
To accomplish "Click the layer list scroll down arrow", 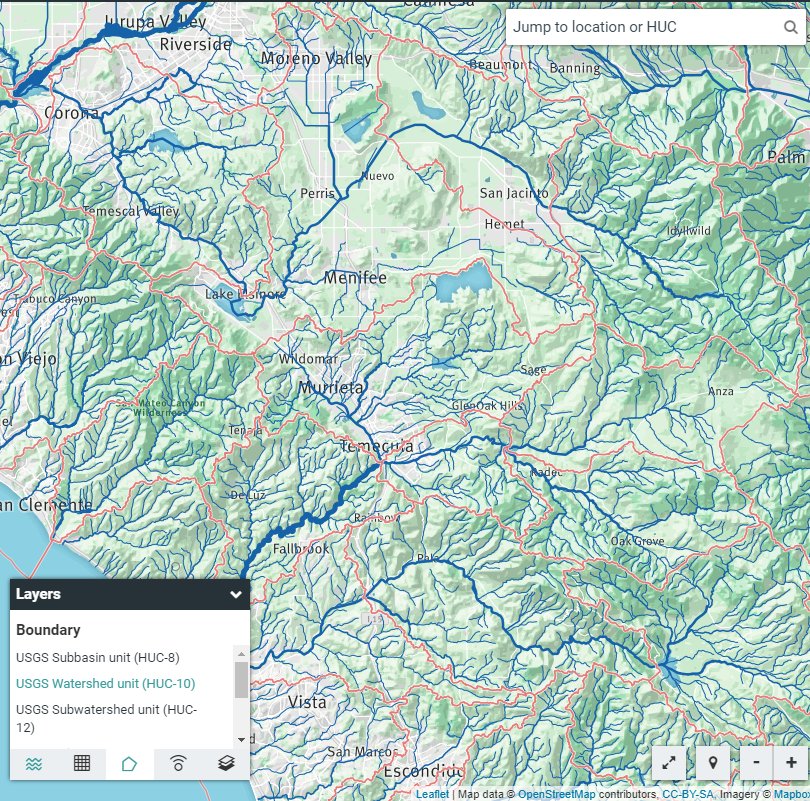I will pyautogui.click(x=241, y=740).
